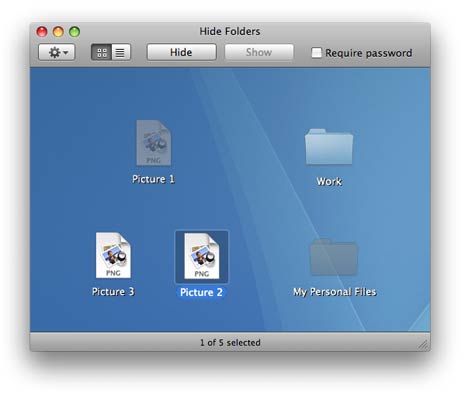Close the Hide Folders window
This screenshot has width=465, height=393.
point(42,32)
